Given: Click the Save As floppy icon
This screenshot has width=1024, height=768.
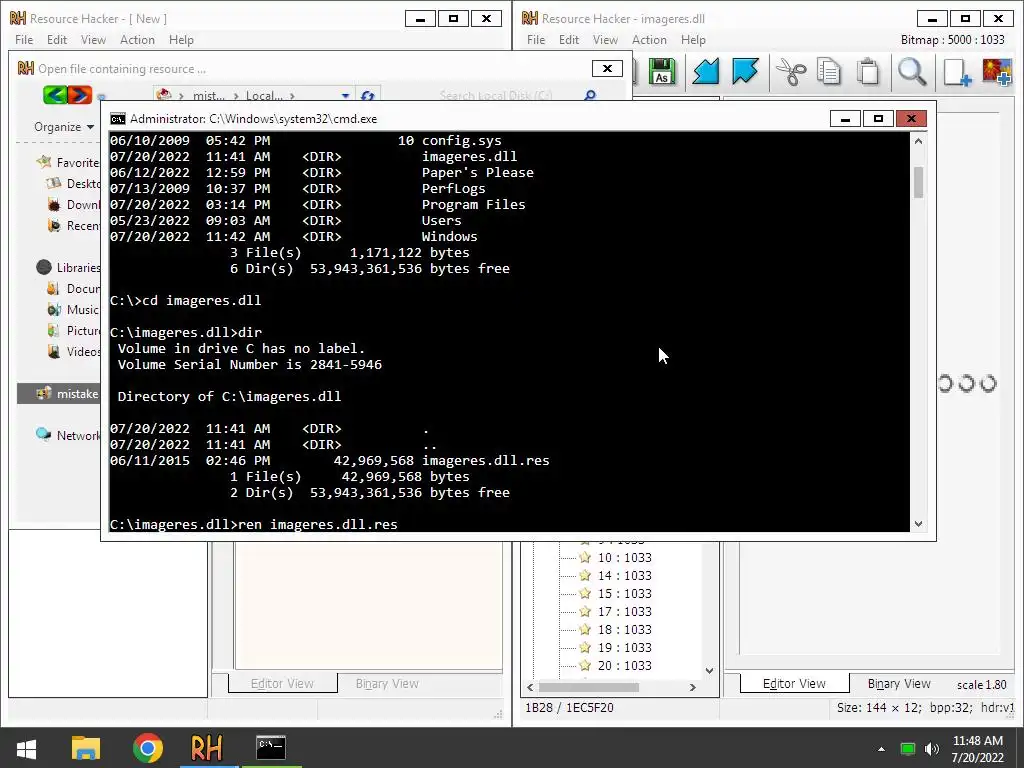Looking at the screenshot, I should (x=662, y=72).
